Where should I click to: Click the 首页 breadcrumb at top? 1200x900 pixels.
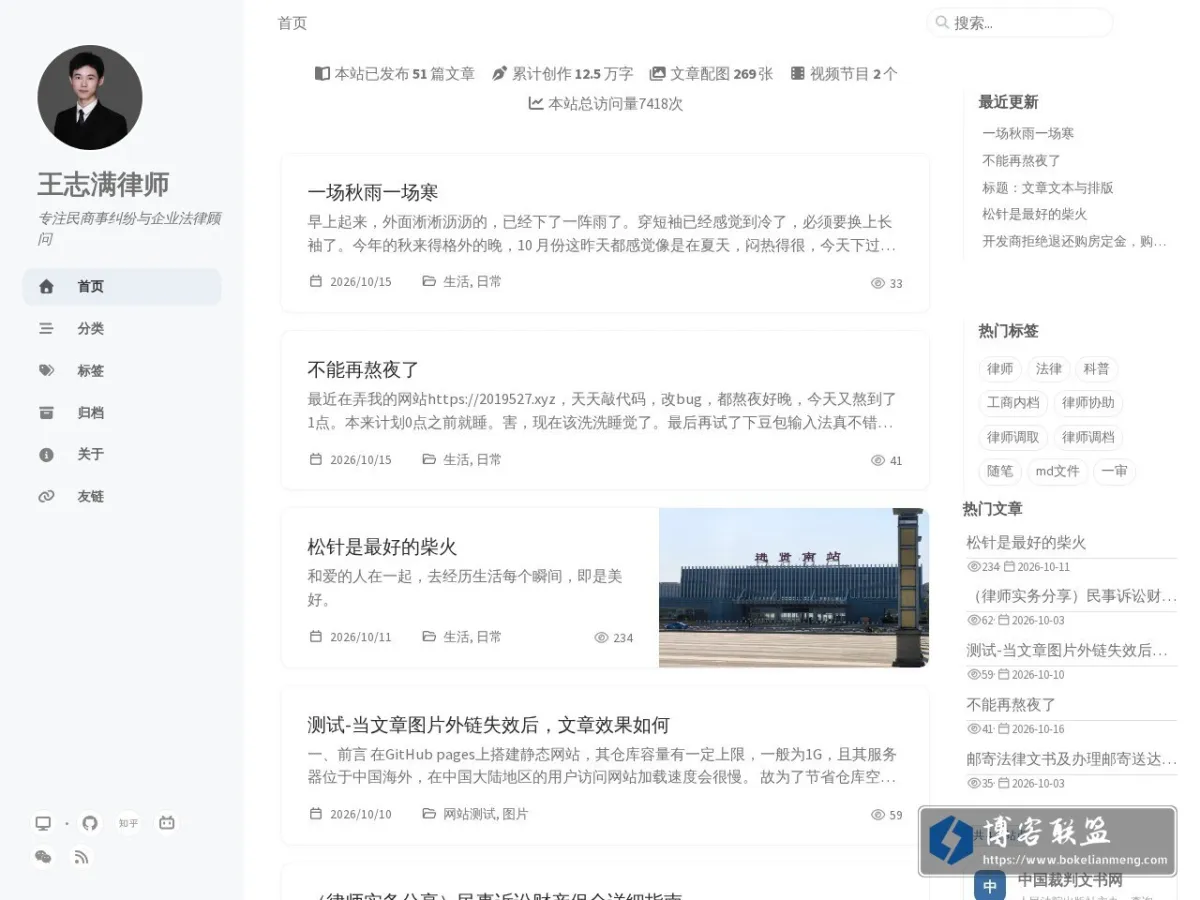point(292,23)
